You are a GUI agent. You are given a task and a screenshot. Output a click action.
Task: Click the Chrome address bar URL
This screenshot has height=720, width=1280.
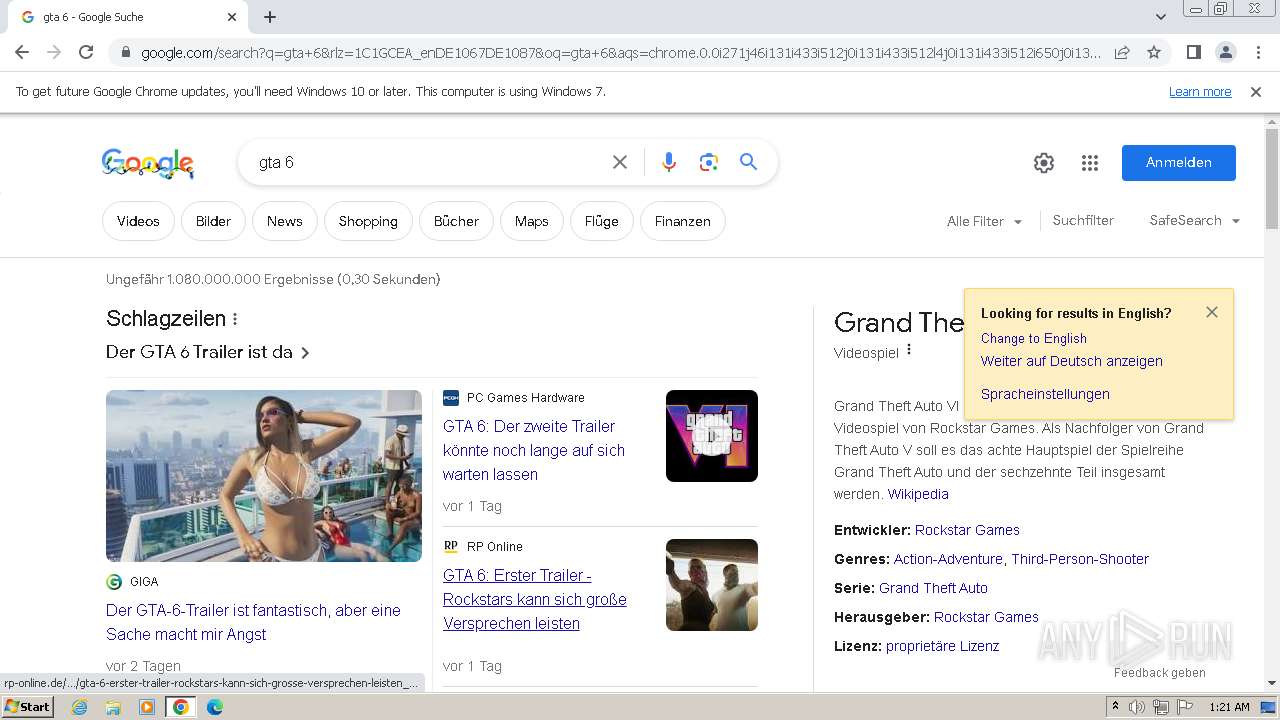tap(620, 53)
